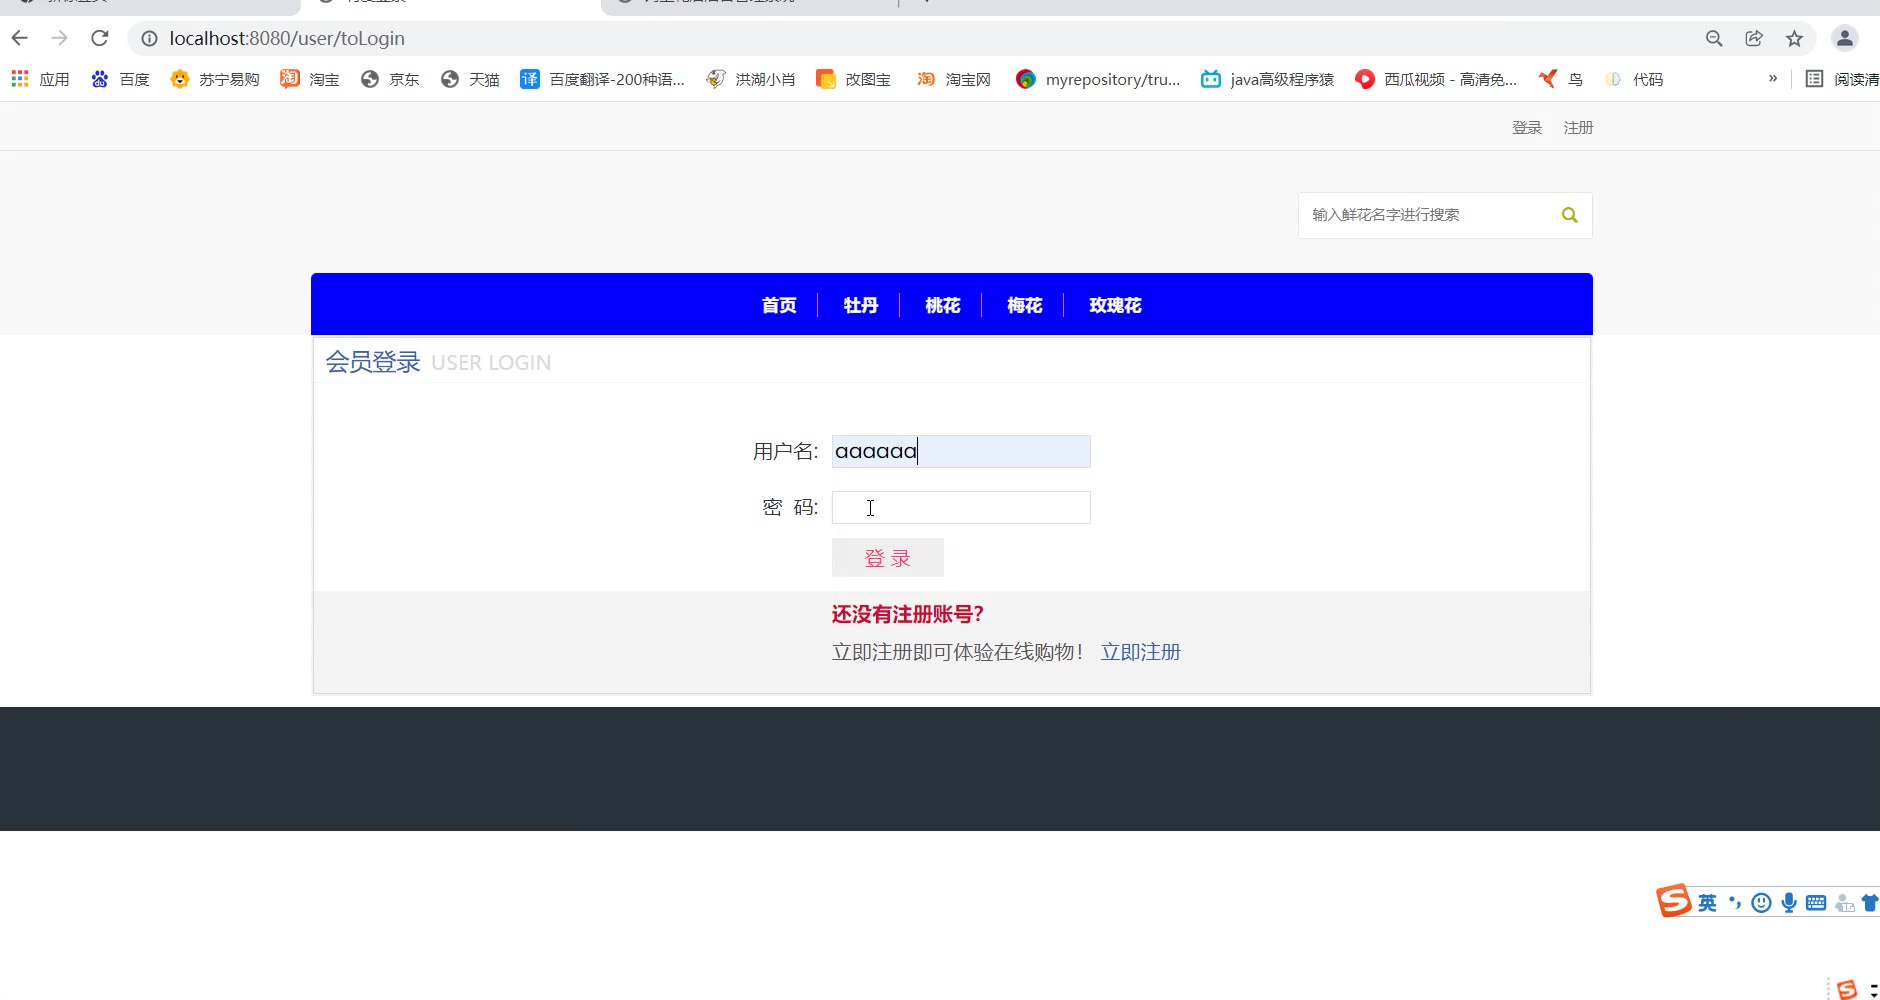Click the 立即注册 register link
The height and width of the screenshot is (1000, 1880).
(x=1141, y=652)
